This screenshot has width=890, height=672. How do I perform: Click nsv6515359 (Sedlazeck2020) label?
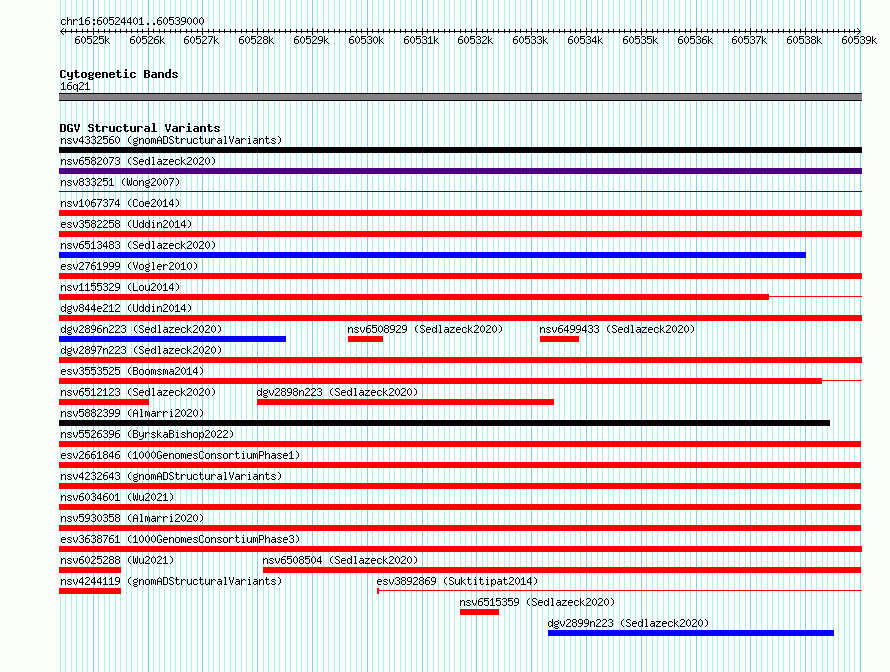point(537,602)
